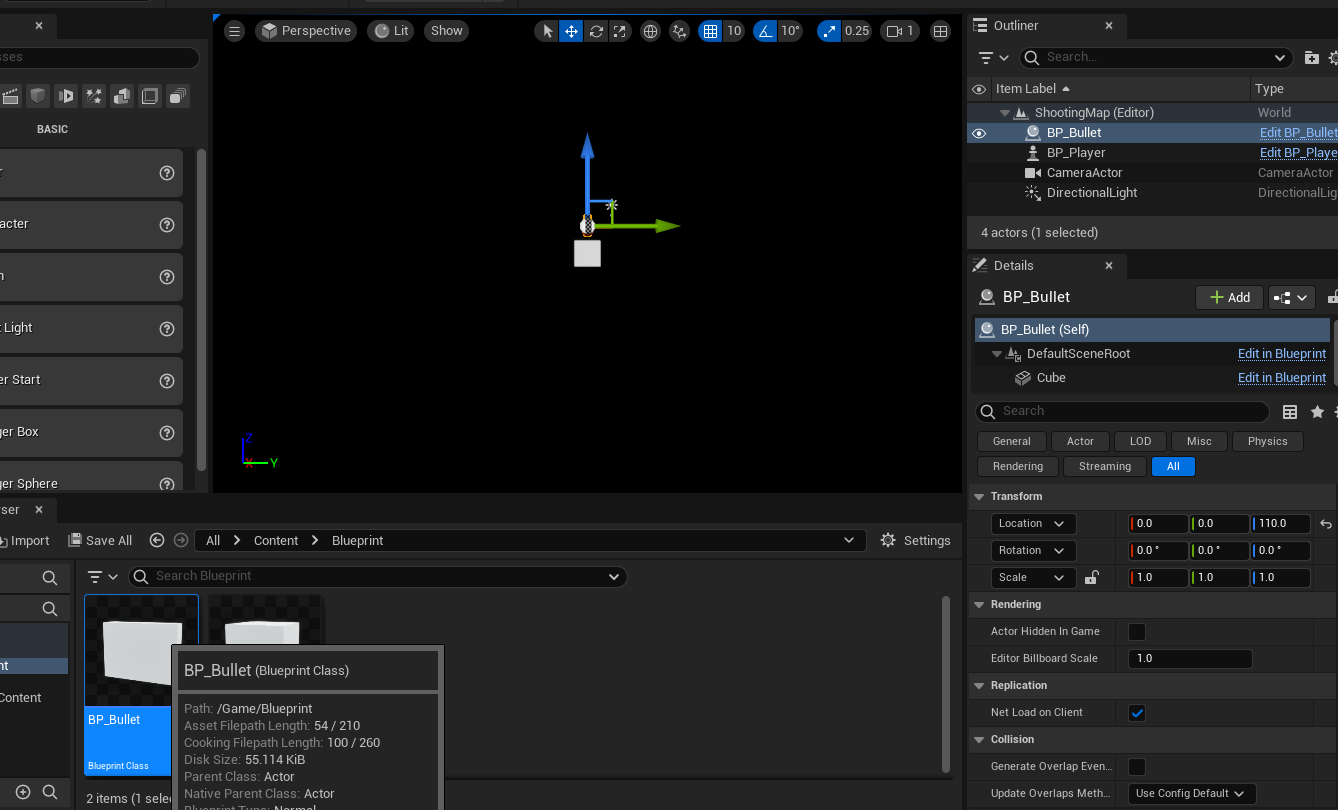
Task: Click the eye visibility column header
Action: tap(979, 89)
